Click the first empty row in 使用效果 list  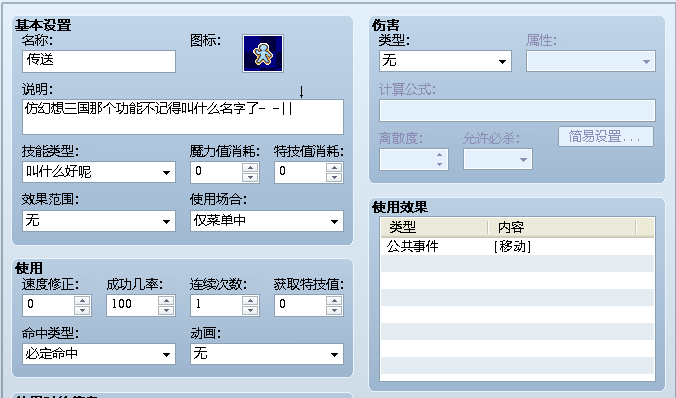(517, 263)
